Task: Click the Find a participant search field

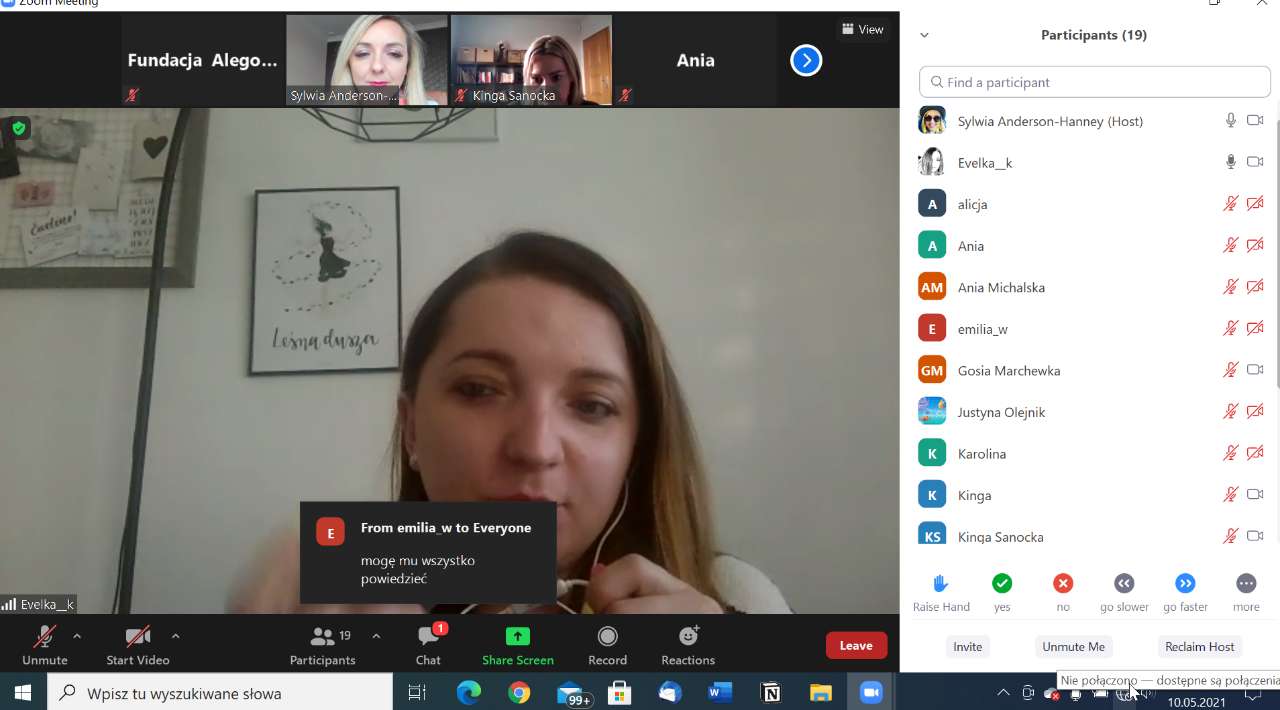Action: click(x=1095, y=82)
